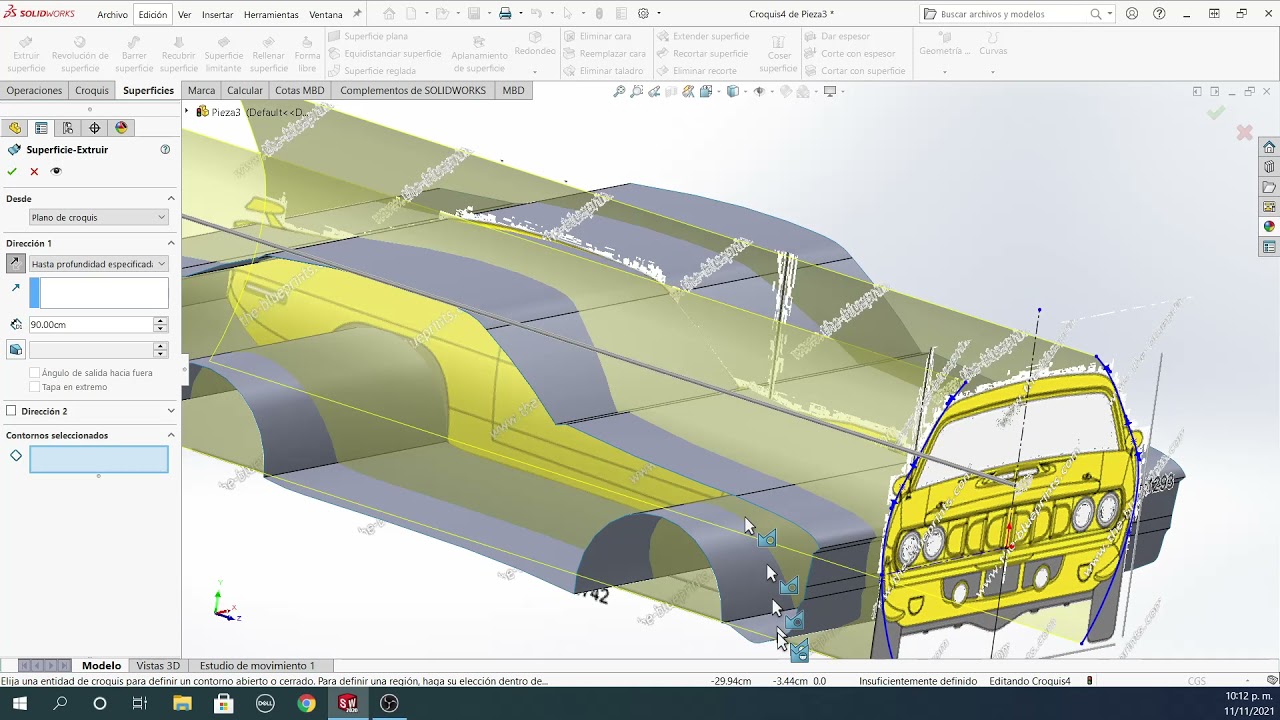Open SOLIDWORKS Resources home task pane icon

(1269, 147)
